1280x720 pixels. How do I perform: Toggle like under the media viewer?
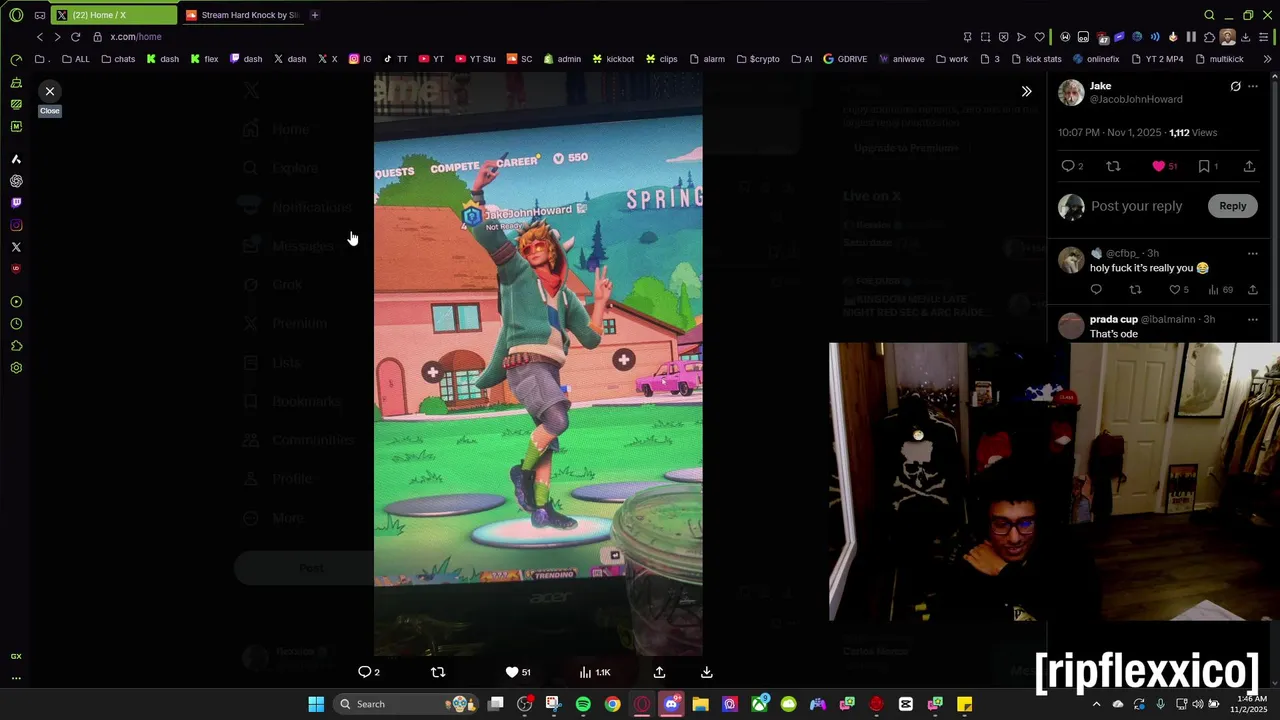pos(517,672)
